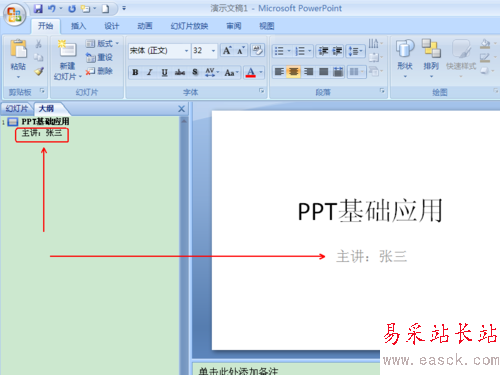Open the 快速样式 quick styles gallery
The width and height of the screenshot is (500, 375).
coord(461,58)
